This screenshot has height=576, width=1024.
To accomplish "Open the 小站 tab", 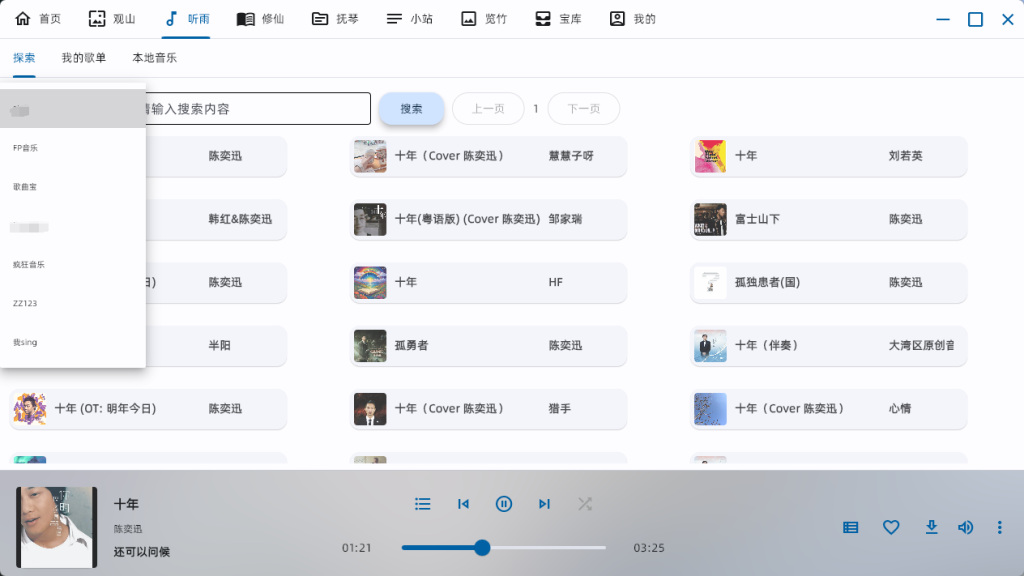I will (409, 19).
